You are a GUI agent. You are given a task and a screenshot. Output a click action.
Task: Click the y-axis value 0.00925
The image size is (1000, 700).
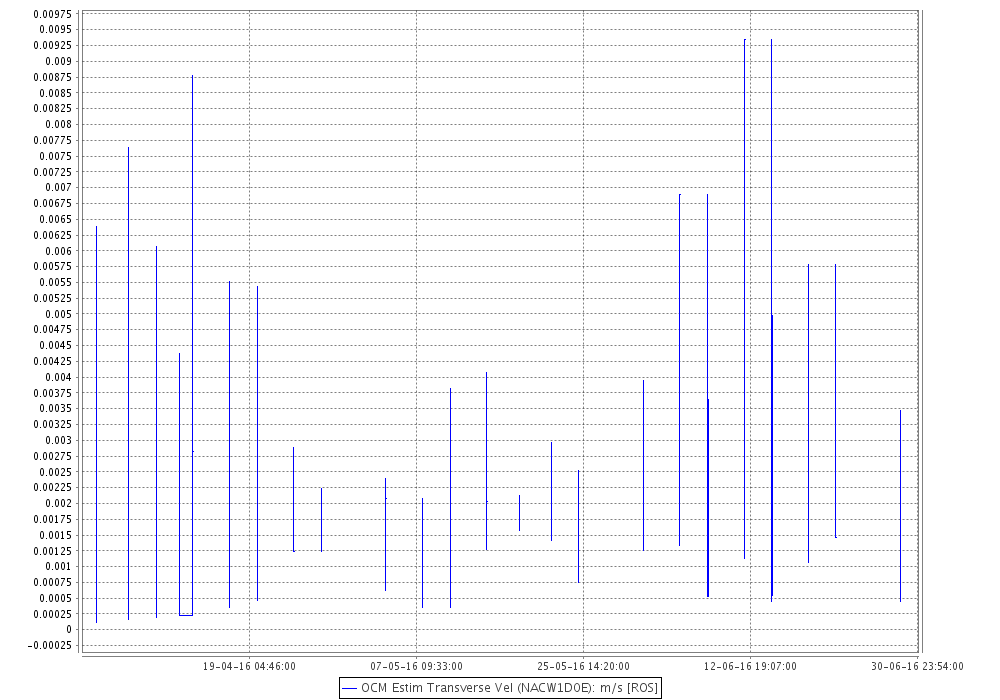(53, 45)
